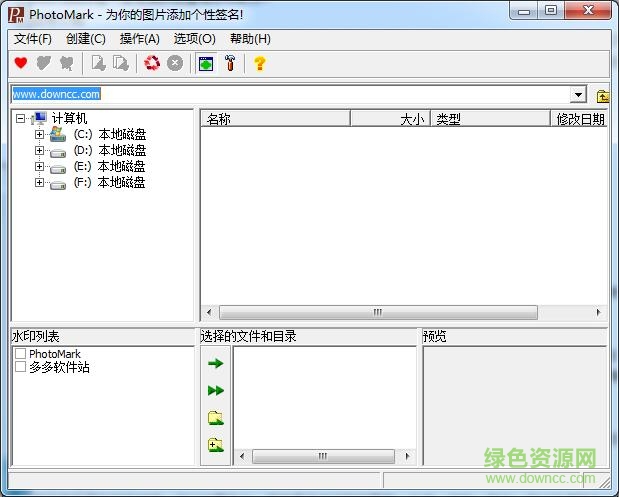Click the red heart toolbar icon
The height and width of the screenshot is (497, 619).
click(21, 63)
